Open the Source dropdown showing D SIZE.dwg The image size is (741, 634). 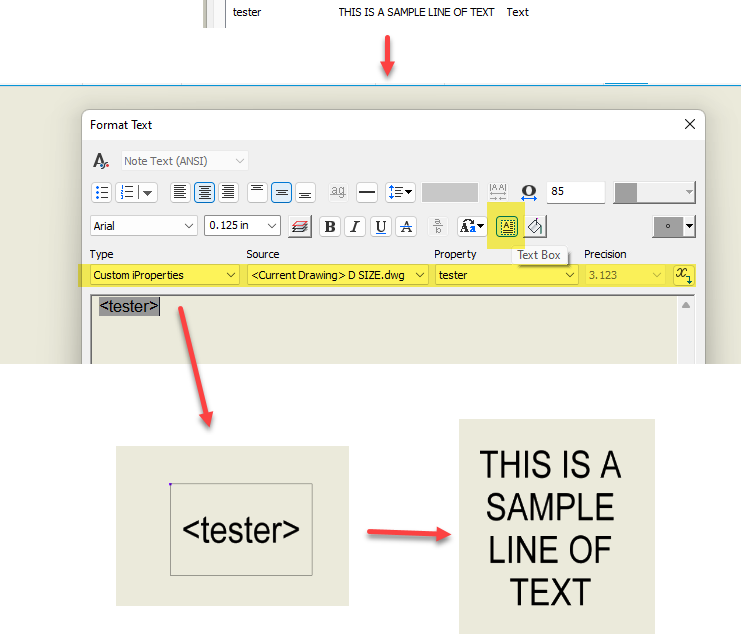point(337,275)
